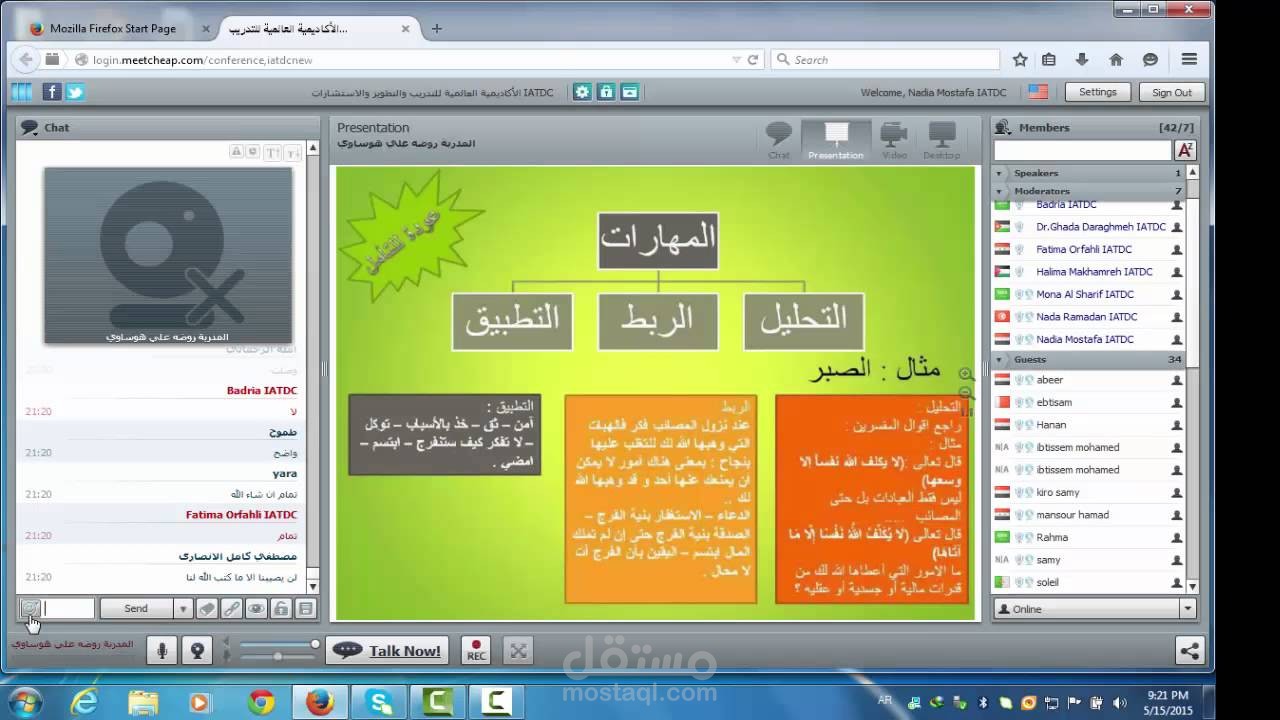The image size is (1280, 720).
Task: Sort members with the A-Z button
Action: click(1185, 150)
